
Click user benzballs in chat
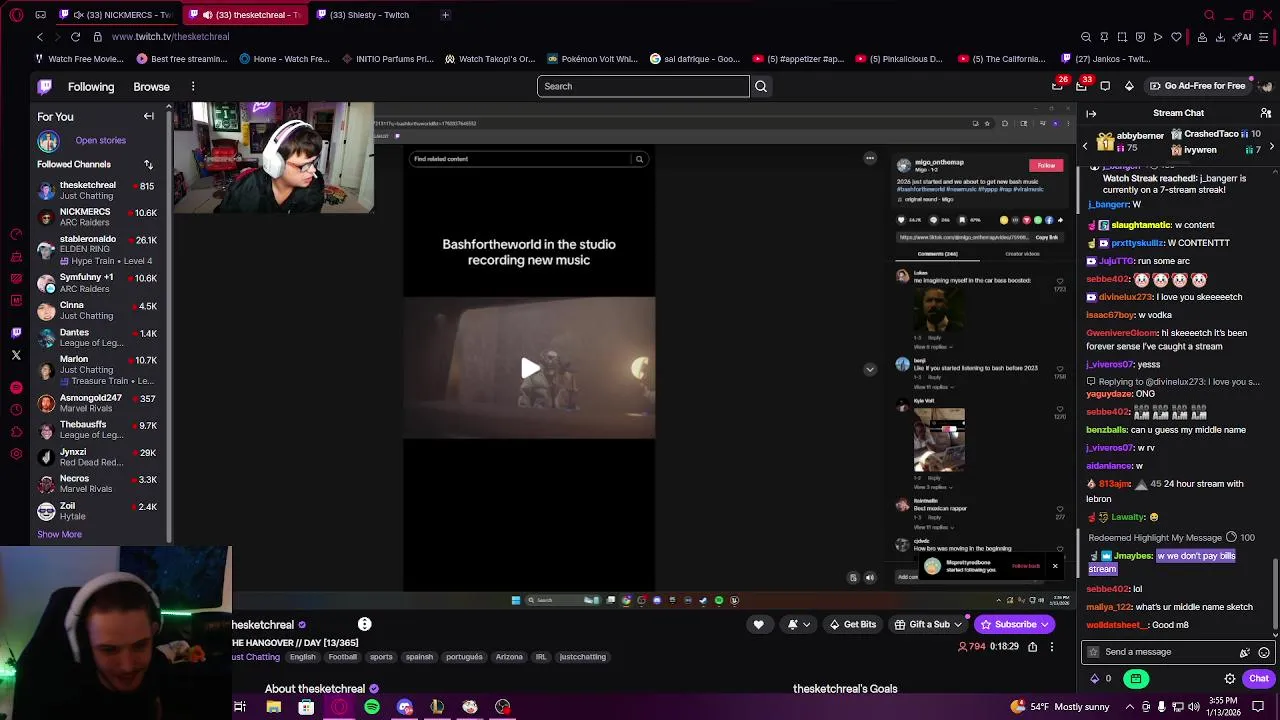tap(1107, 430)
